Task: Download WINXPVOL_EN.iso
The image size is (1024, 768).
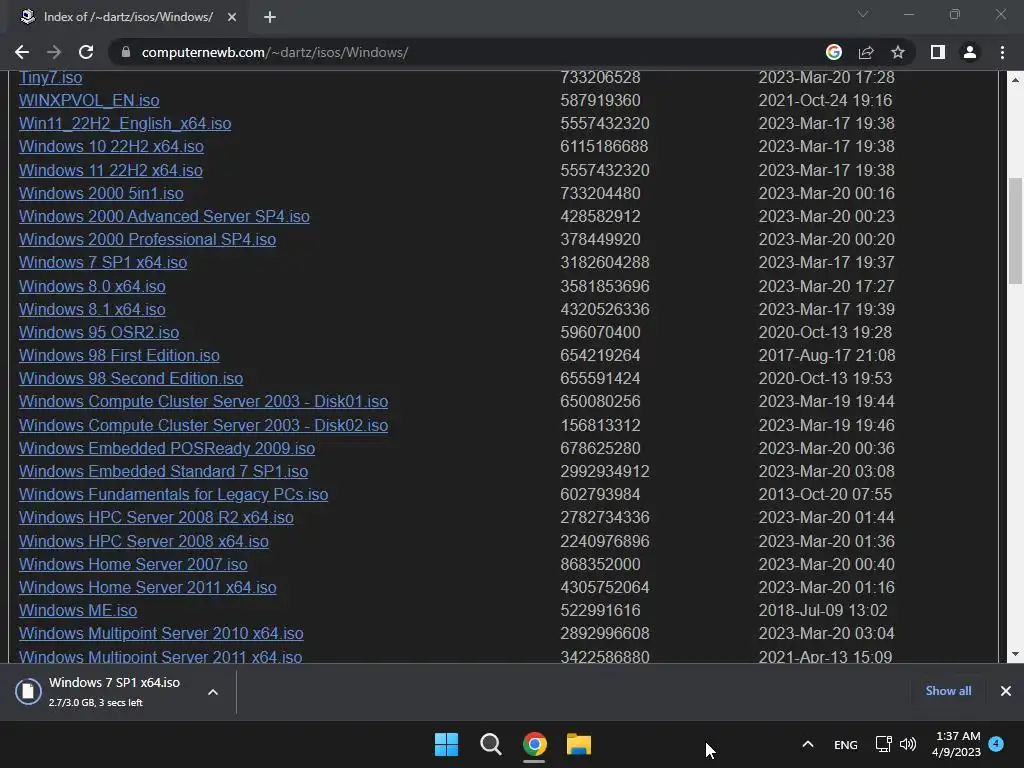Action: 89,101
